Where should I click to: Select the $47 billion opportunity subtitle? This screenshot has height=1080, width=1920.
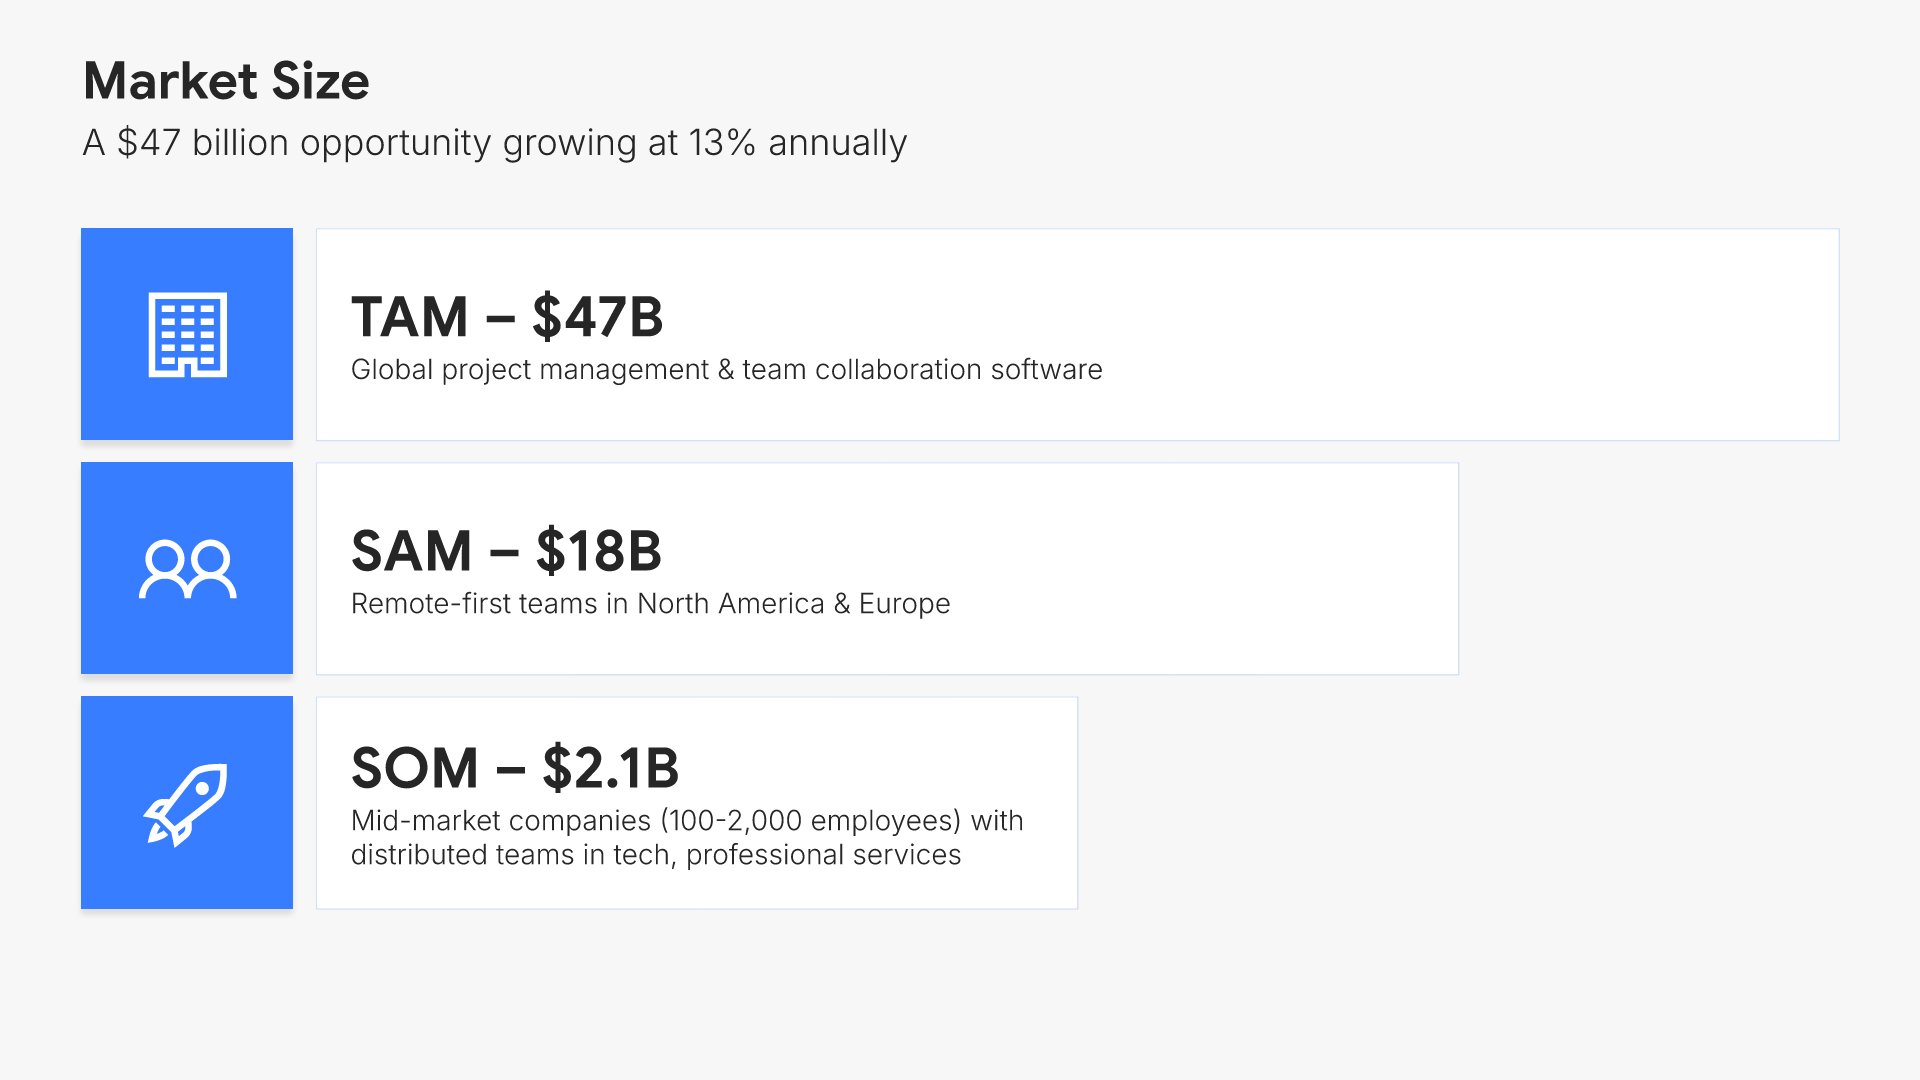click(x=494, y=143)
